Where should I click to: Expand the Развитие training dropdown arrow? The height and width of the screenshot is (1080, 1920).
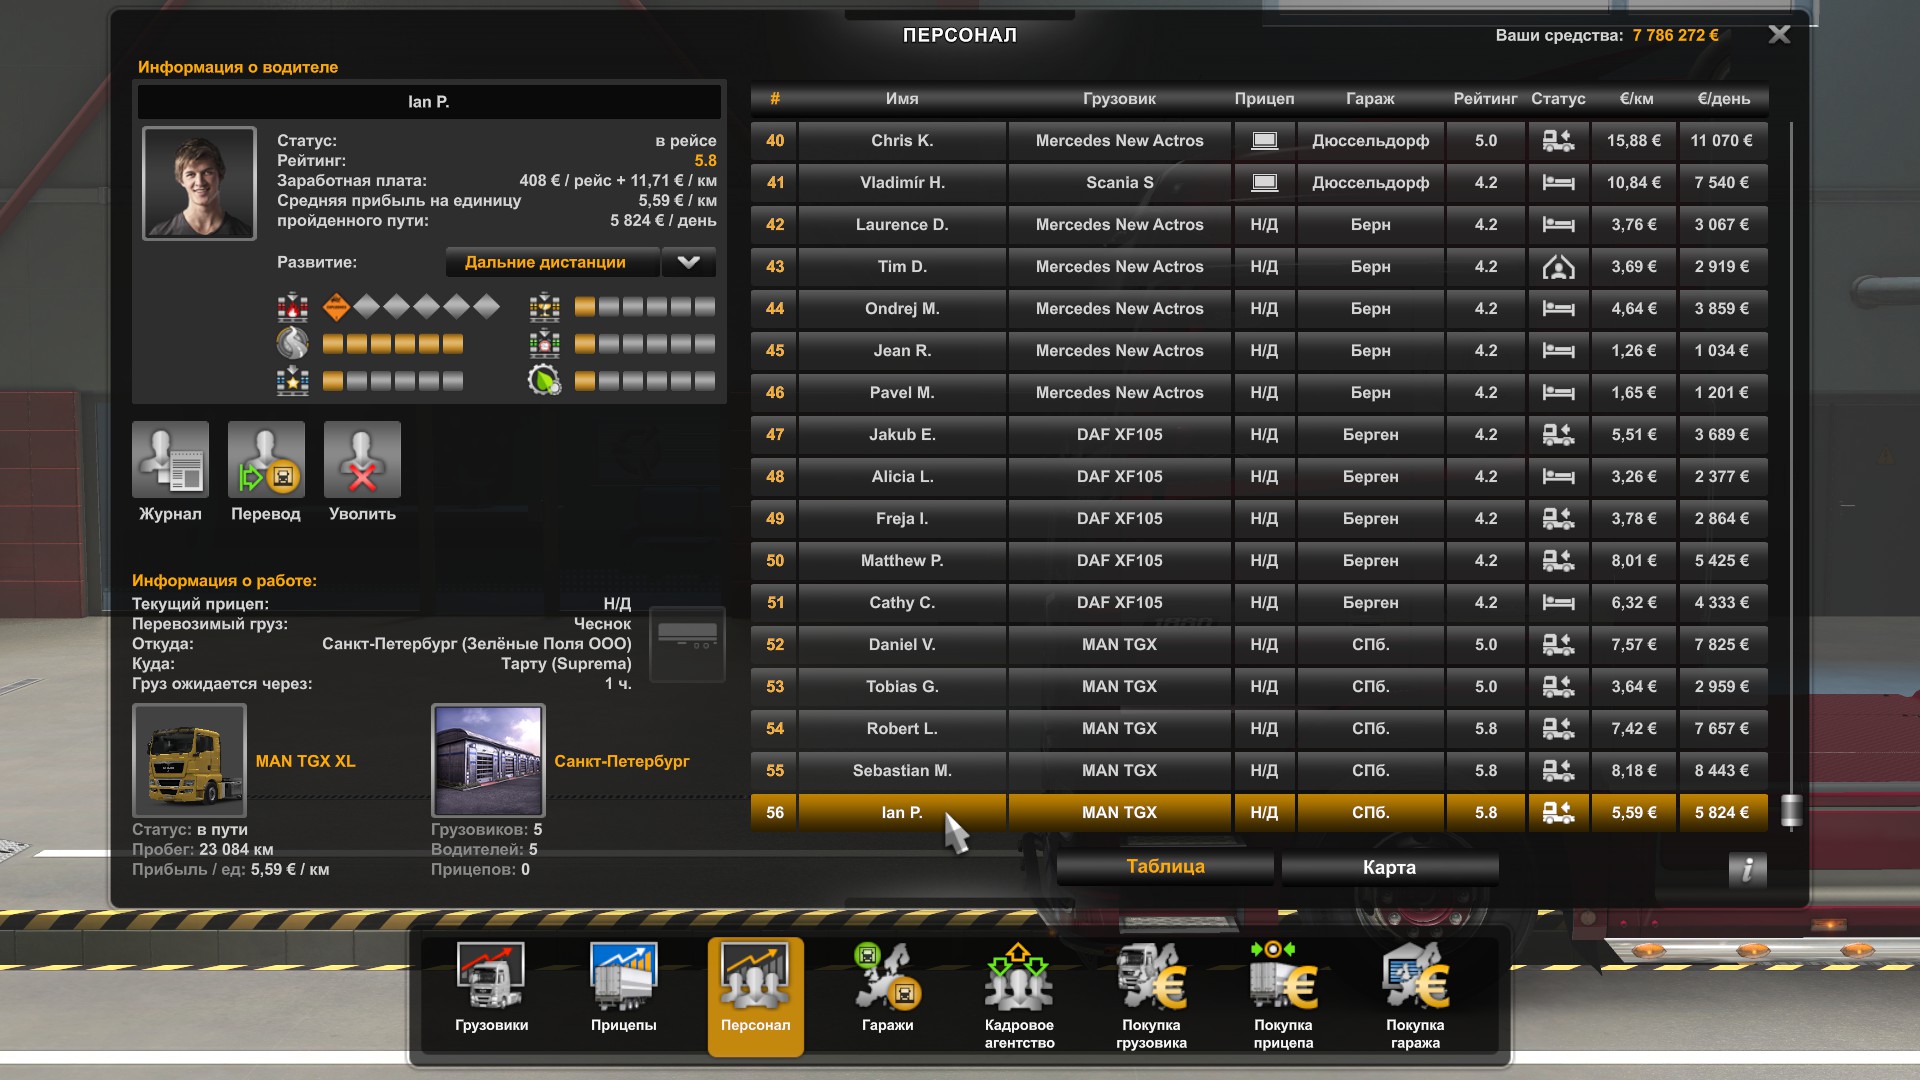tap(688, 262)
